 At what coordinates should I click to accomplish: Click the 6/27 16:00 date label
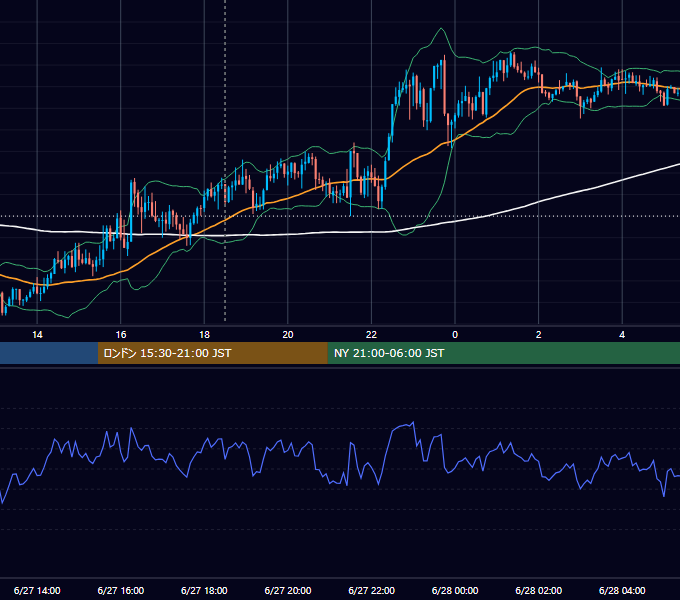click(x=121, y=590)
